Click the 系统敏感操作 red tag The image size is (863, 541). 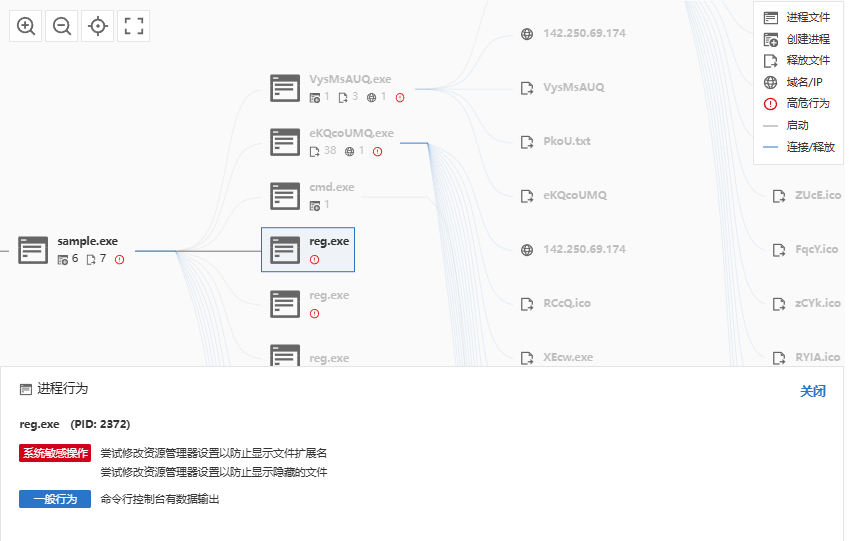[54, 453]
